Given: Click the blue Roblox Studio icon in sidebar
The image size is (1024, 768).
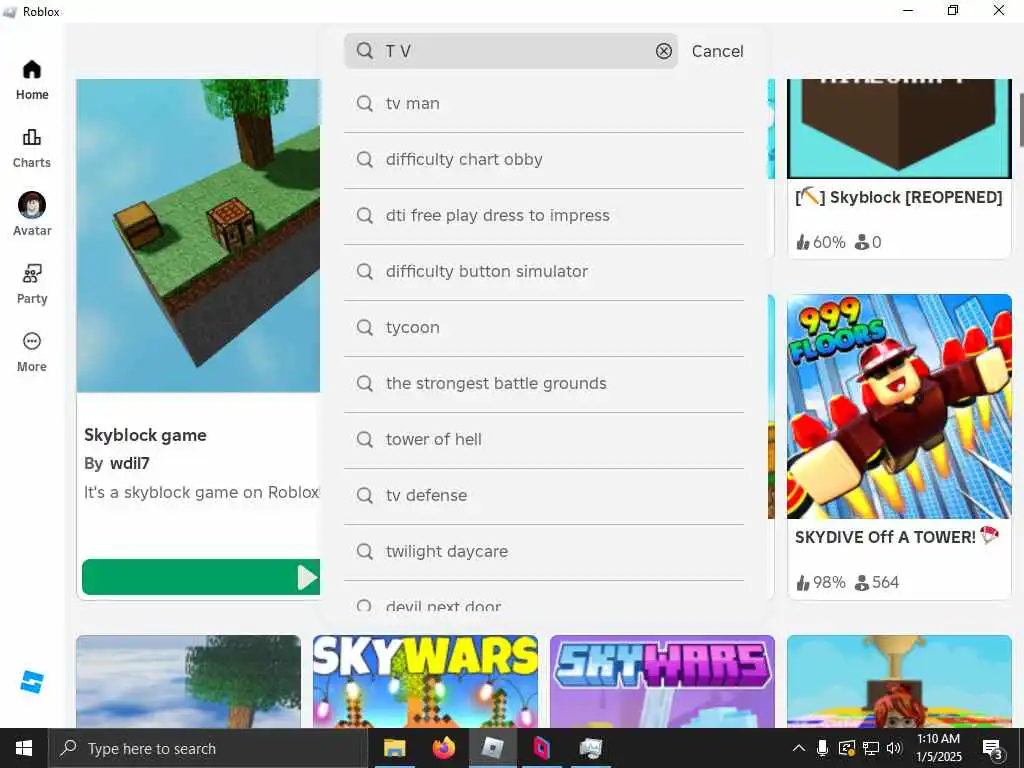Looking at the screenshot, I should [31, 681].
